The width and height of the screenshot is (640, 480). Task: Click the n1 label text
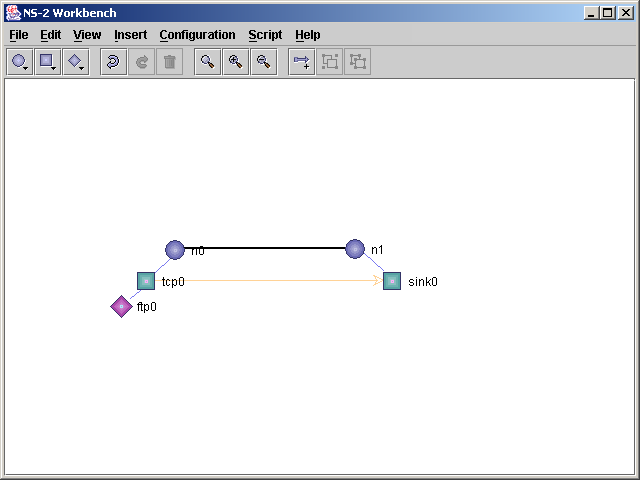click(x=377, y=250)
